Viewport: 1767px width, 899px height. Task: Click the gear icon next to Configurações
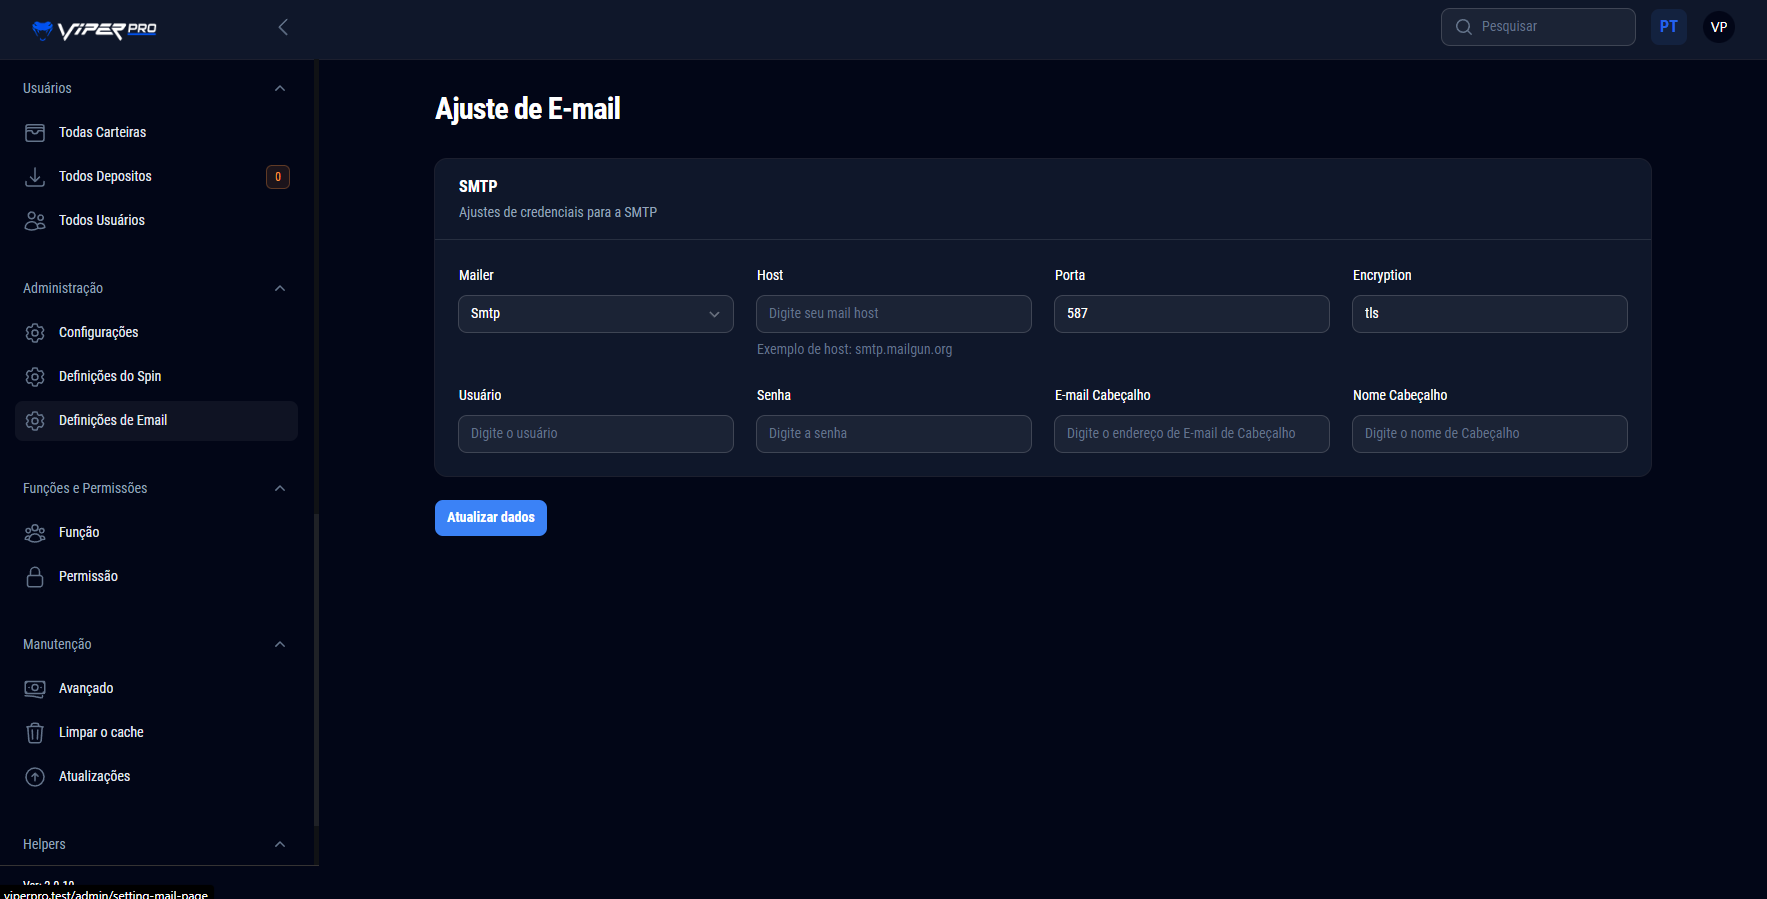[x=35, y=333]
